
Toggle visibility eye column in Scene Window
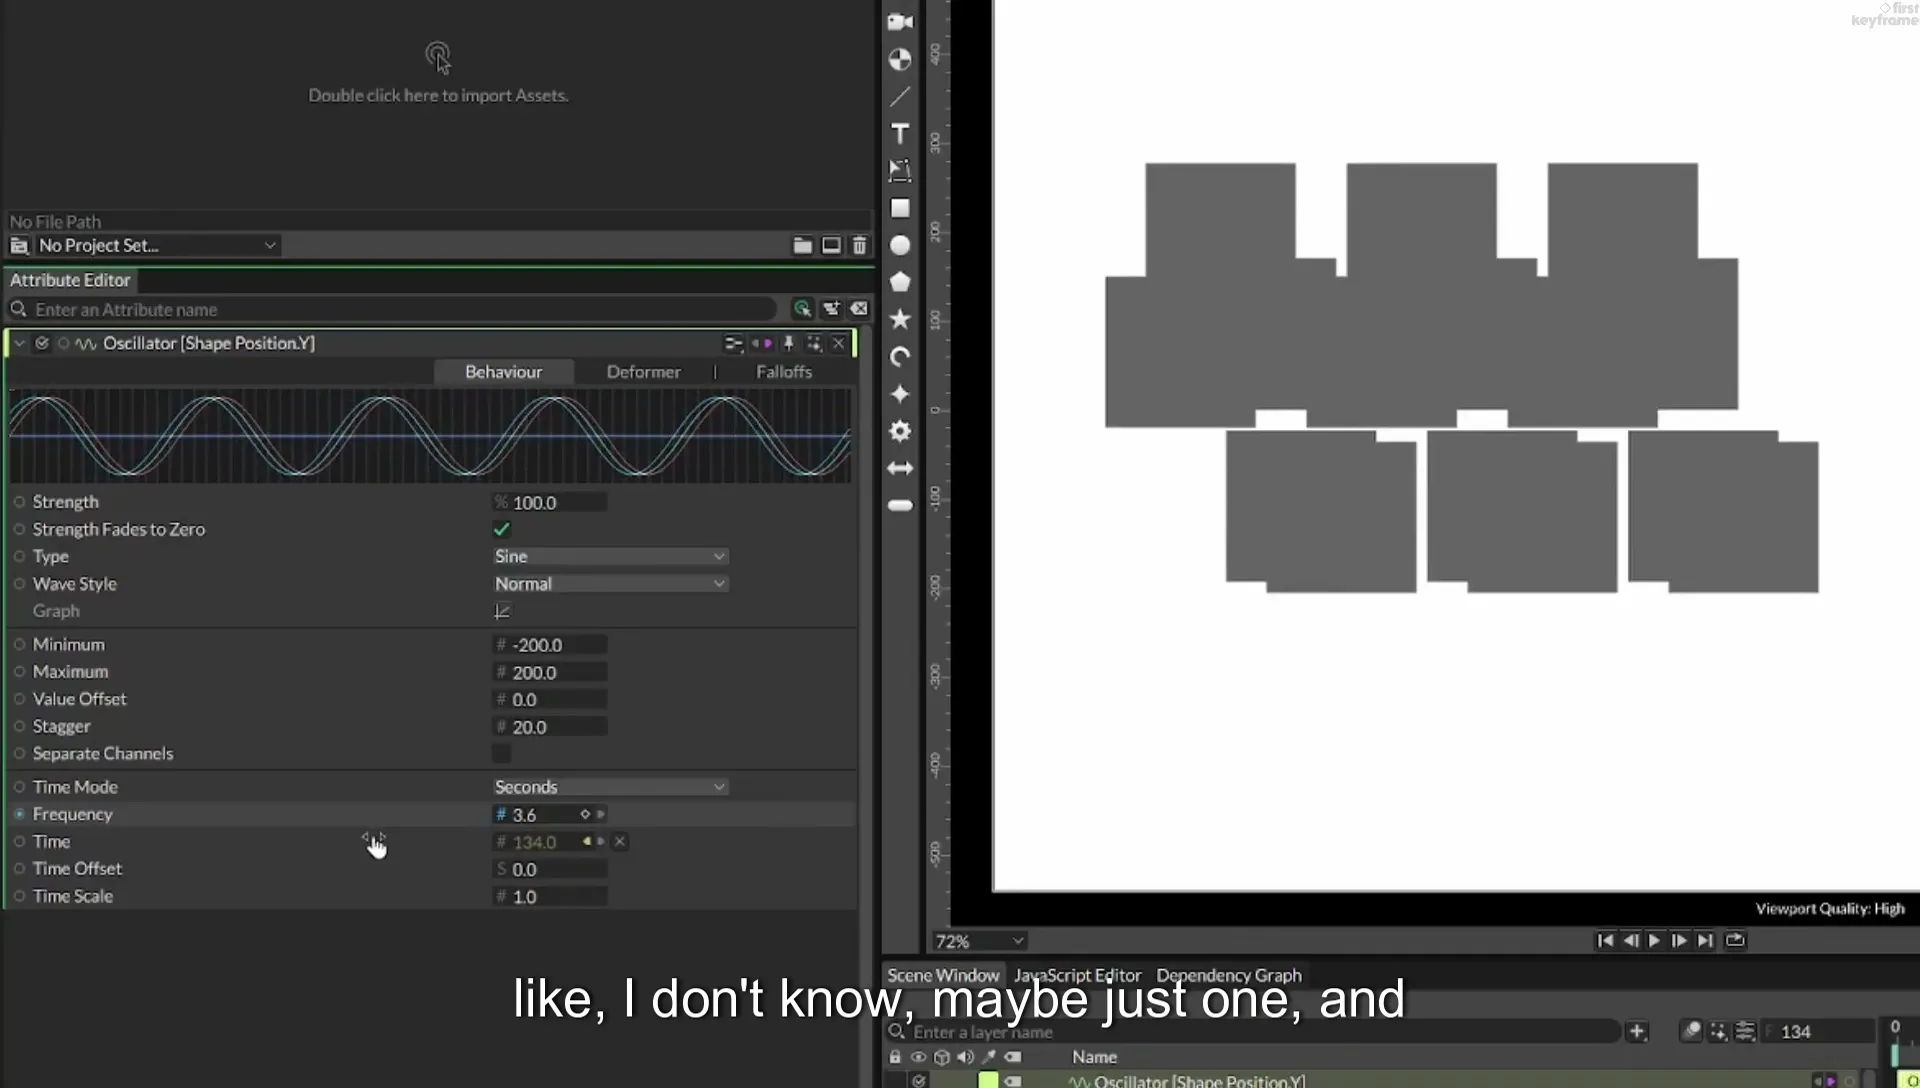click(917, 1057)
